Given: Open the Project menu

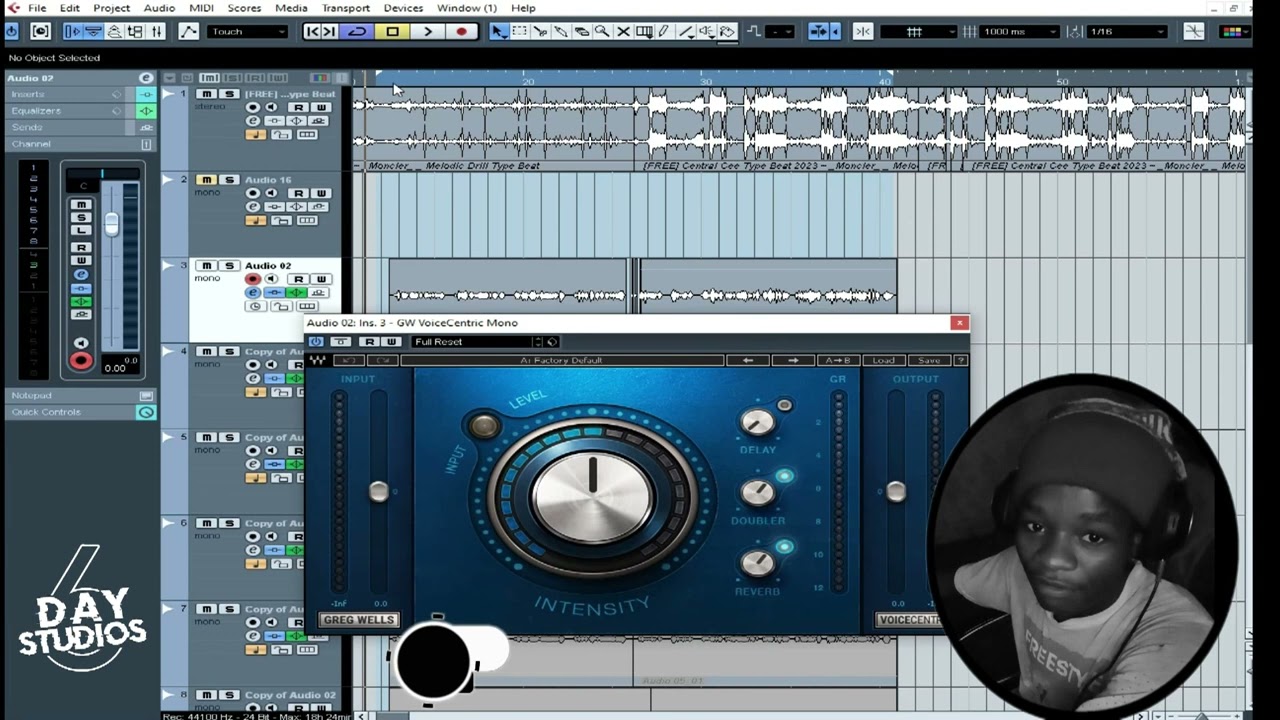Looking at the screenshot, I should coord(111,8).
